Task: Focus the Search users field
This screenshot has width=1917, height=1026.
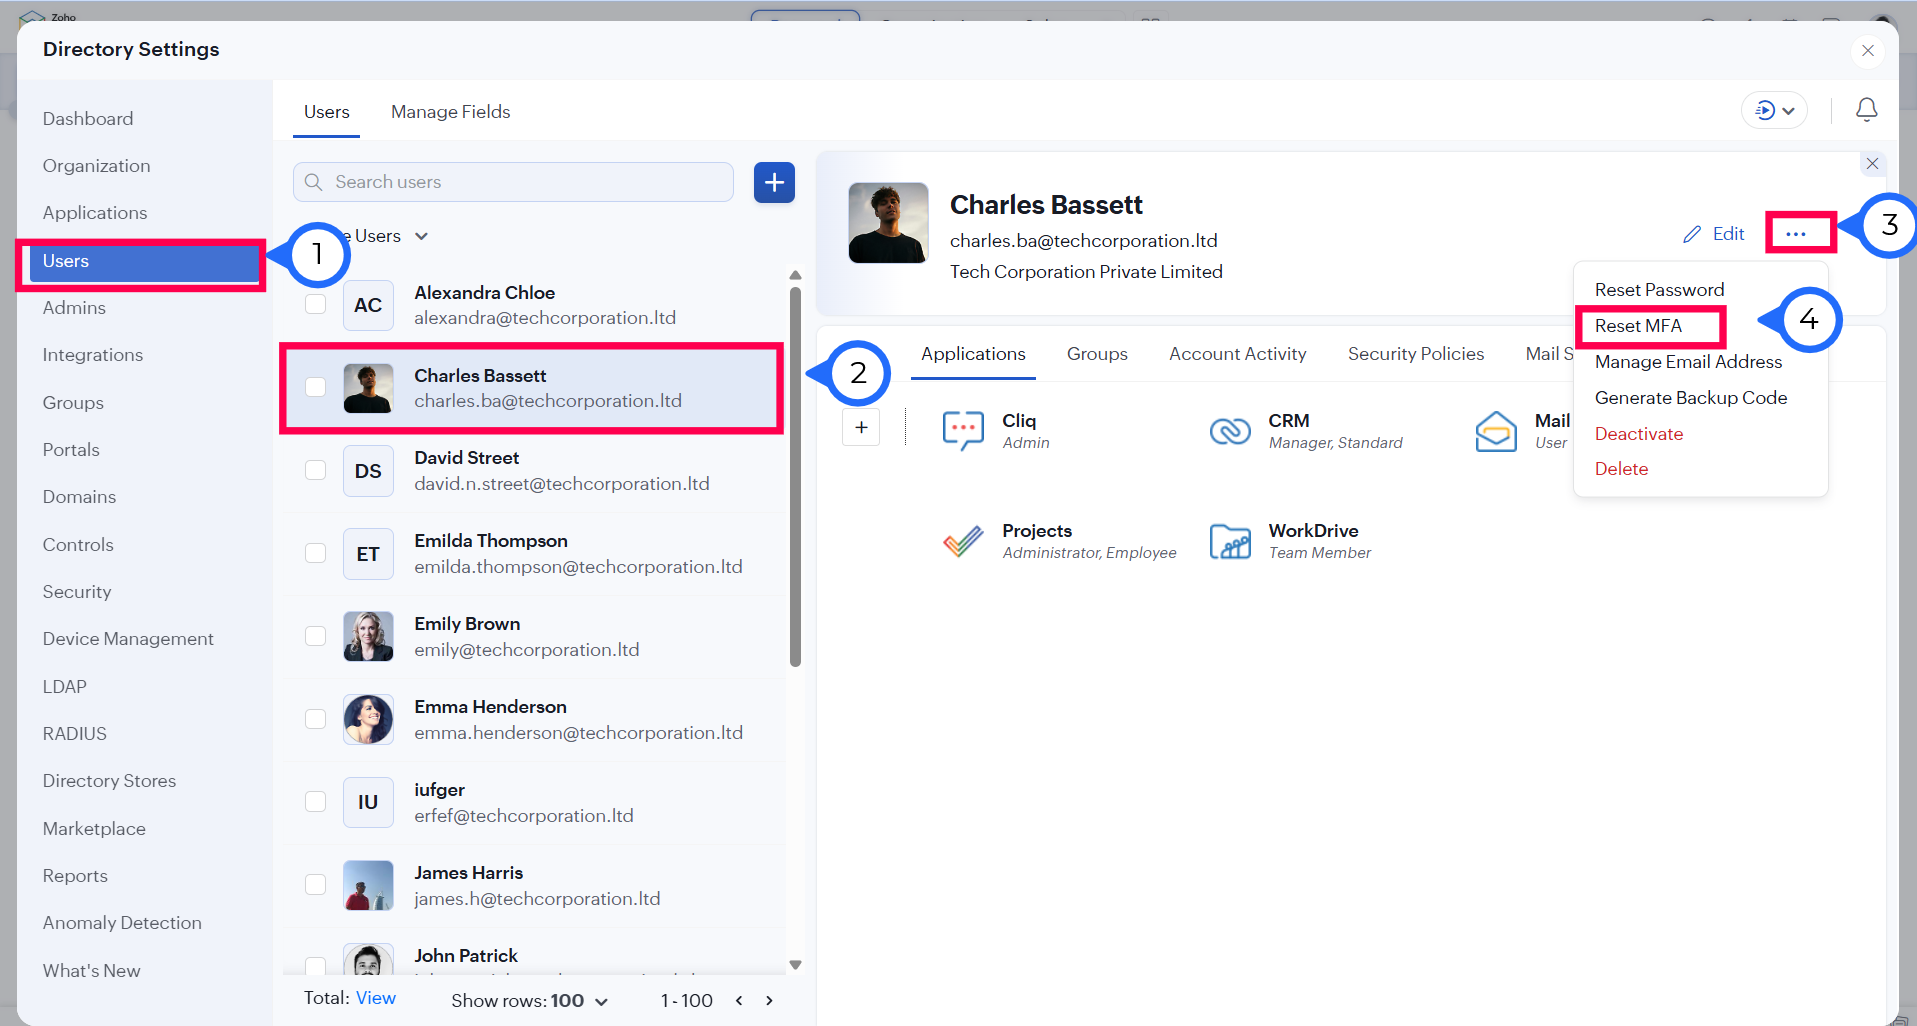Action: click(x=513, y=182)
